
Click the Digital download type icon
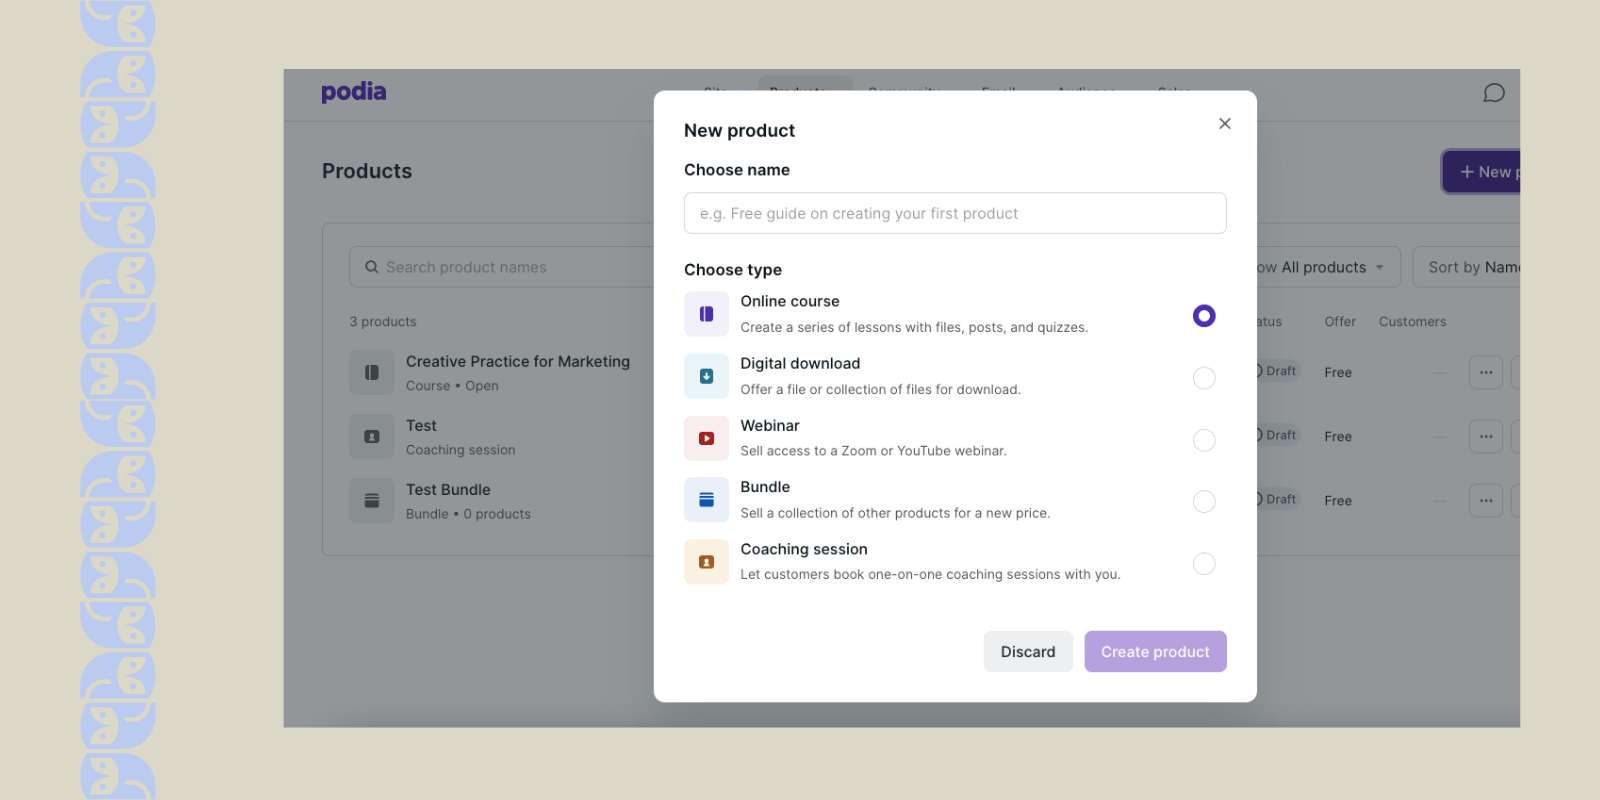(x=706, y=376)
